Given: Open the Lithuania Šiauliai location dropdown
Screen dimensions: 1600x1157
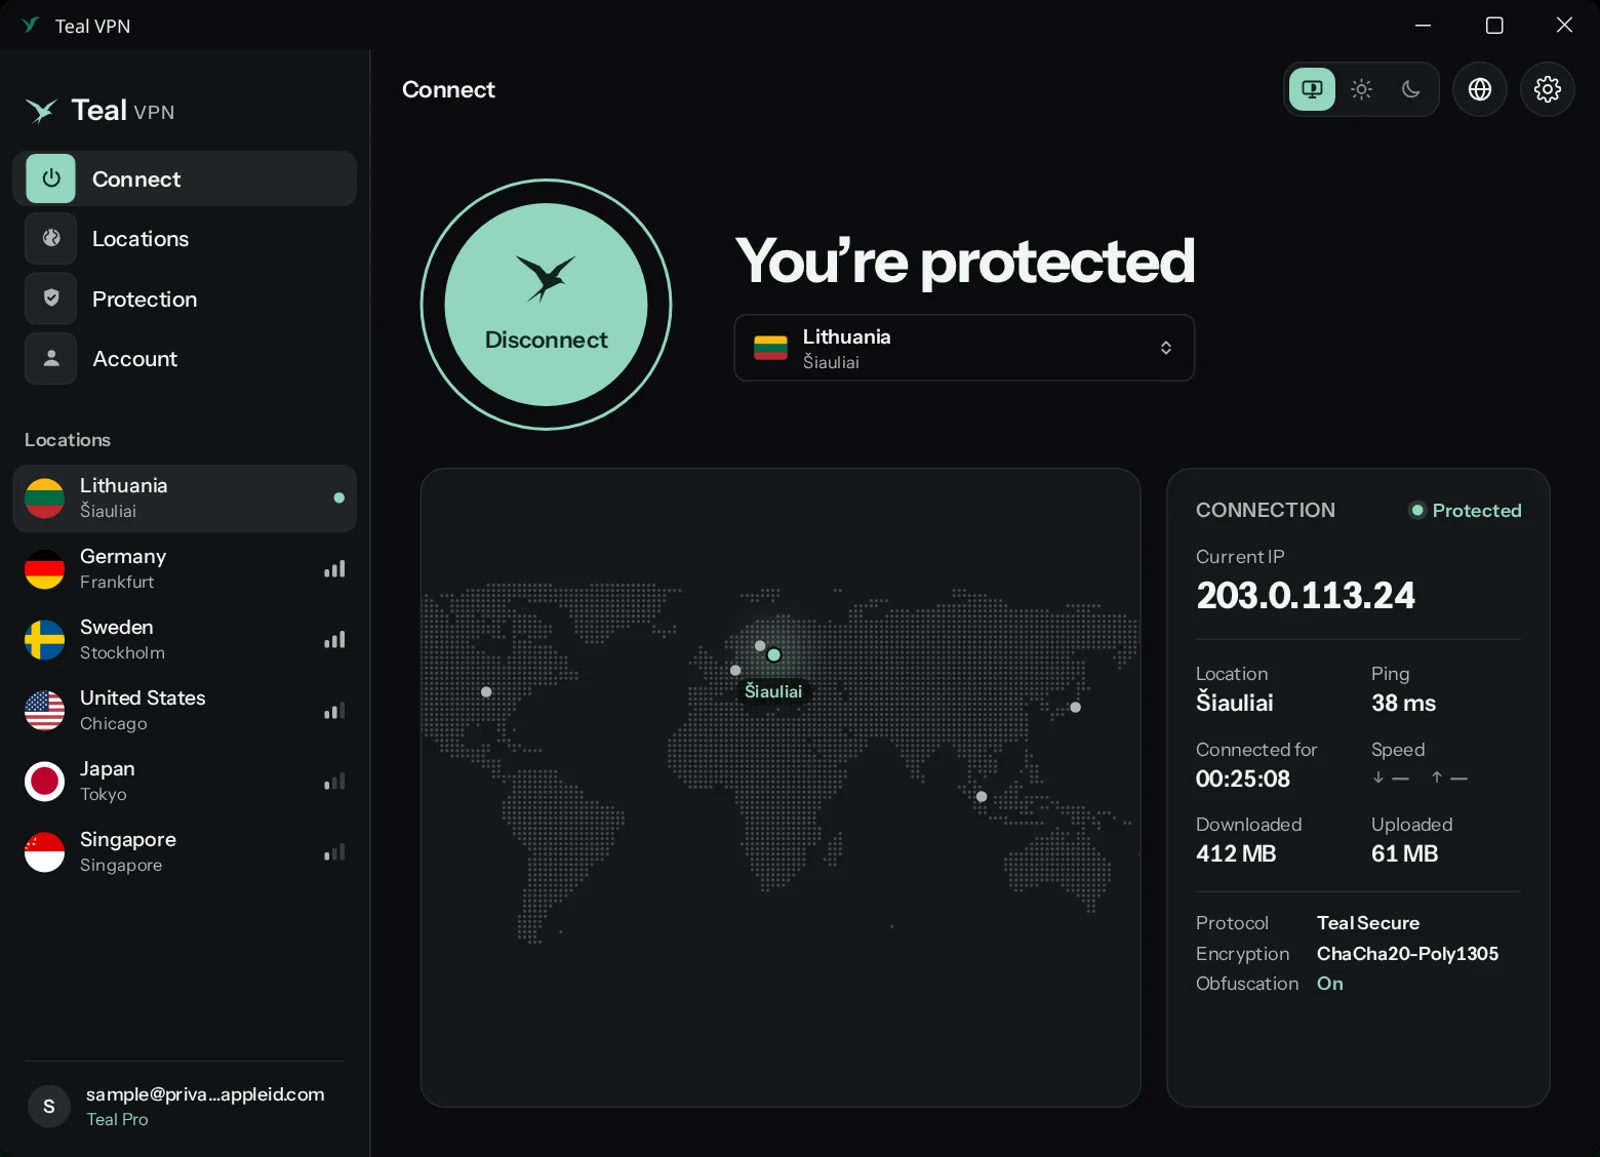Looking at the screenshot, I should (x=964, y=348).
